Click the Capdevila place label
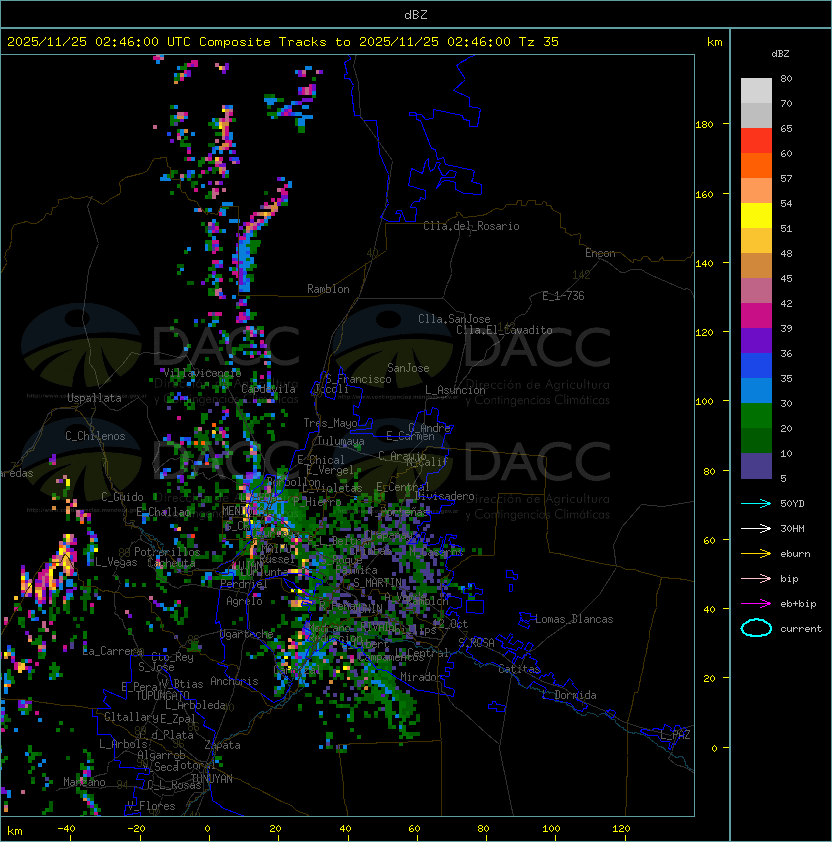The image size is (832, 842). (268, 389)
